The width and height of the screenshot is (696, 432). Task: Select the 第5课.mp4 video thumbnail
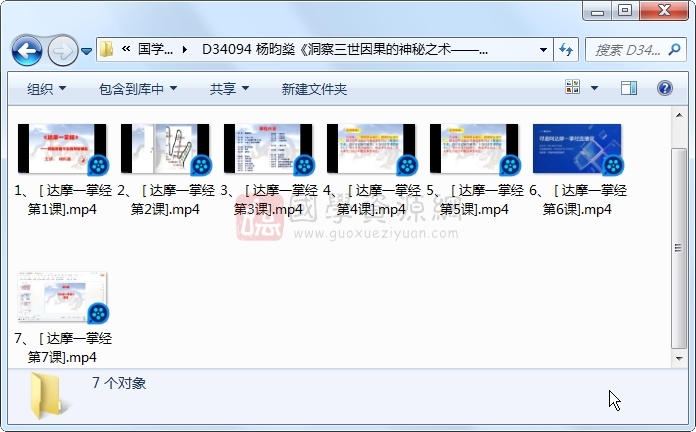[474, 149]
